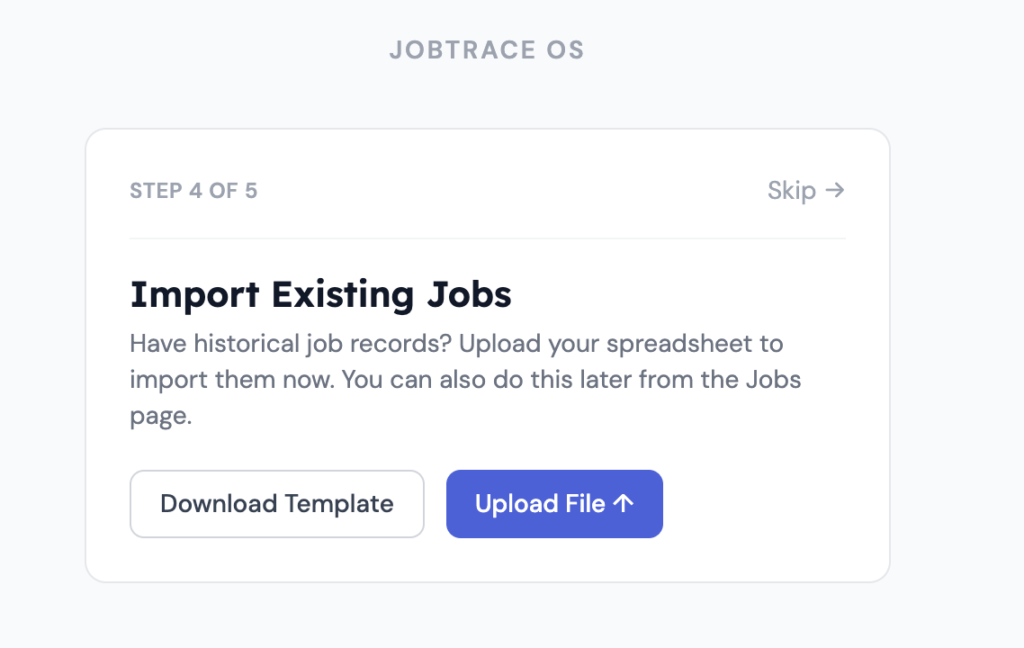This screenshot has height=648, width=1024.
Task: Click the Download Template button
Action: point(277,504)
